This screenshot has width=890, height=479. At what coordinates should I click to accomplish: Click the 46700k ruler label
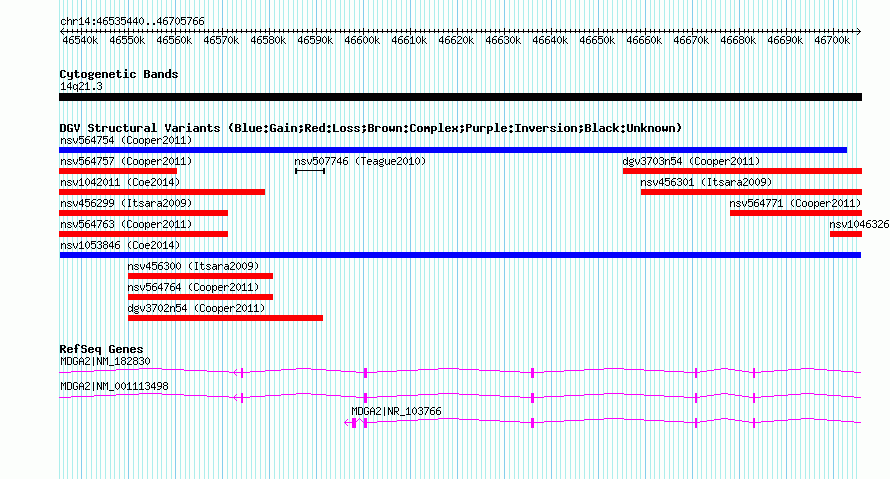click(x=832, y=40)
